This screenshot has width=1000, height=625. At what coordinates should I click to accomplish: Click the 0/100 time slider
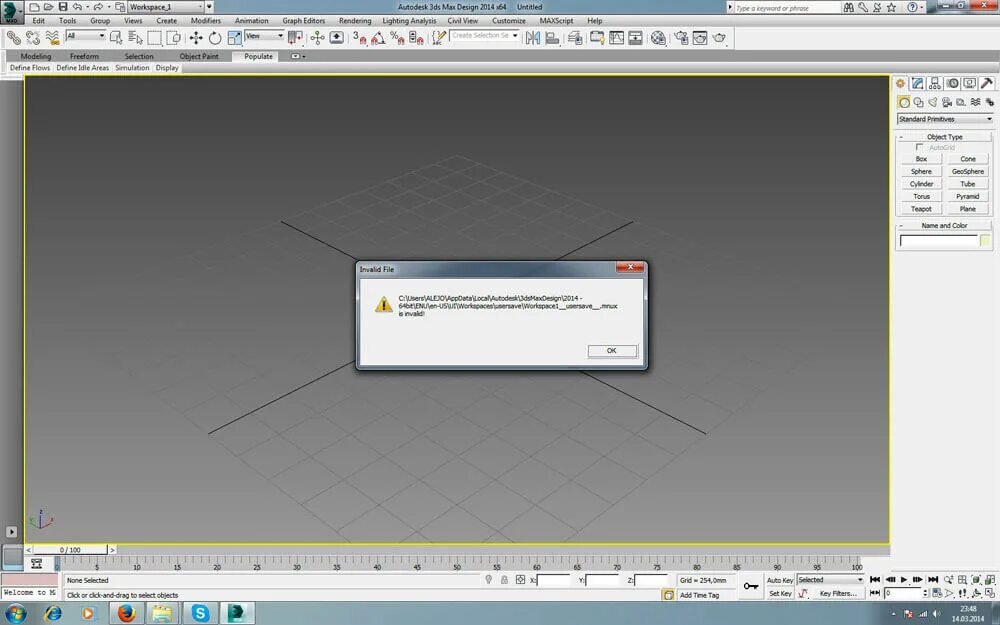tap(70, 550)
